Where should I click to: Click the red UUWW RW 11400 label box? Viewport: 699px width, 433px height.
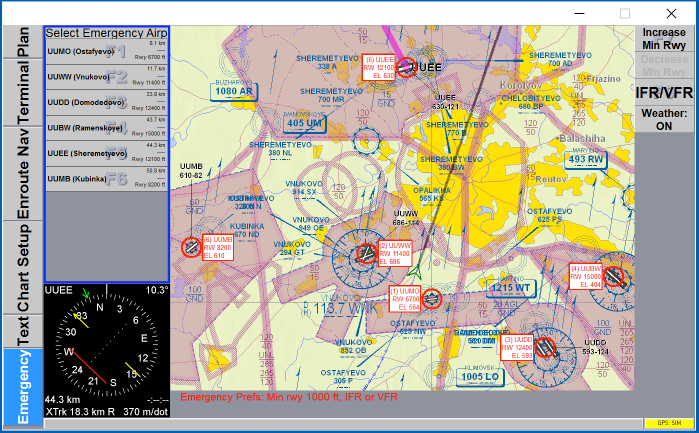394,254
